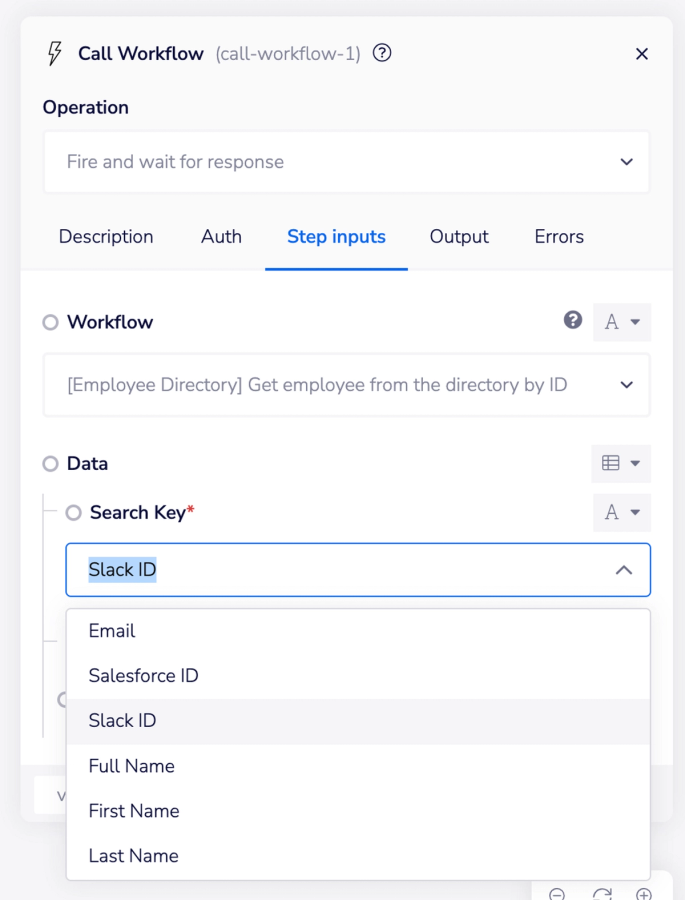
Task: Open the Data table type selector icon
Action: [x=621, y=463]
